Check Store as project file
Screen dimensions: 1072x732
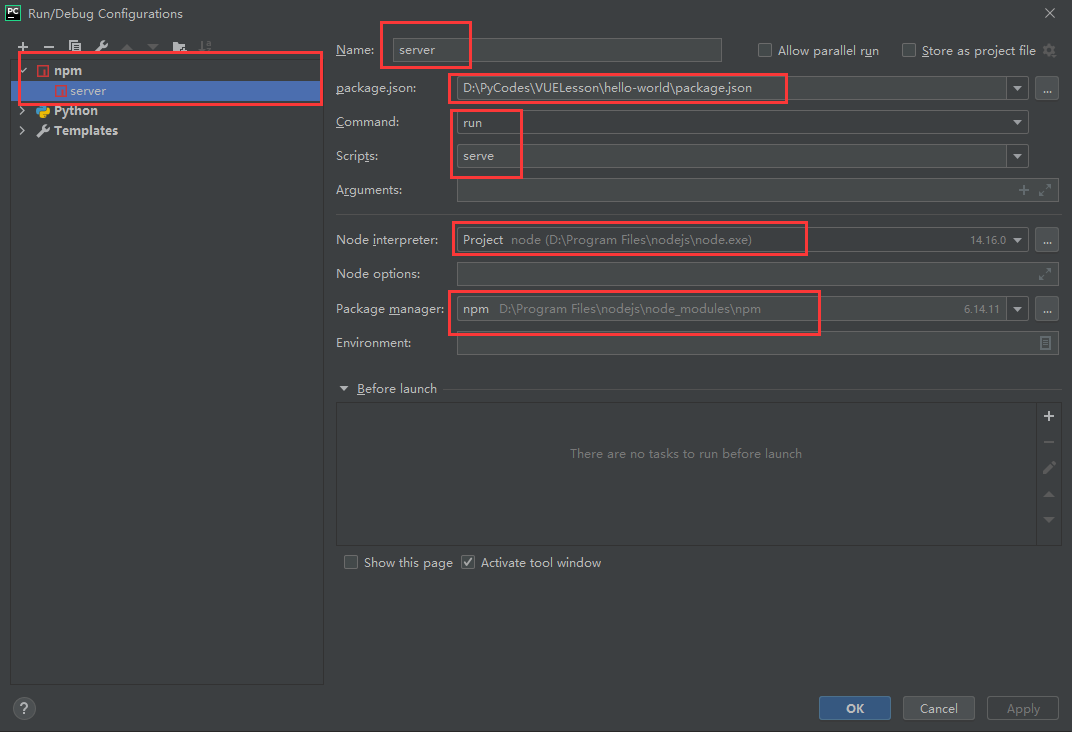909,51
